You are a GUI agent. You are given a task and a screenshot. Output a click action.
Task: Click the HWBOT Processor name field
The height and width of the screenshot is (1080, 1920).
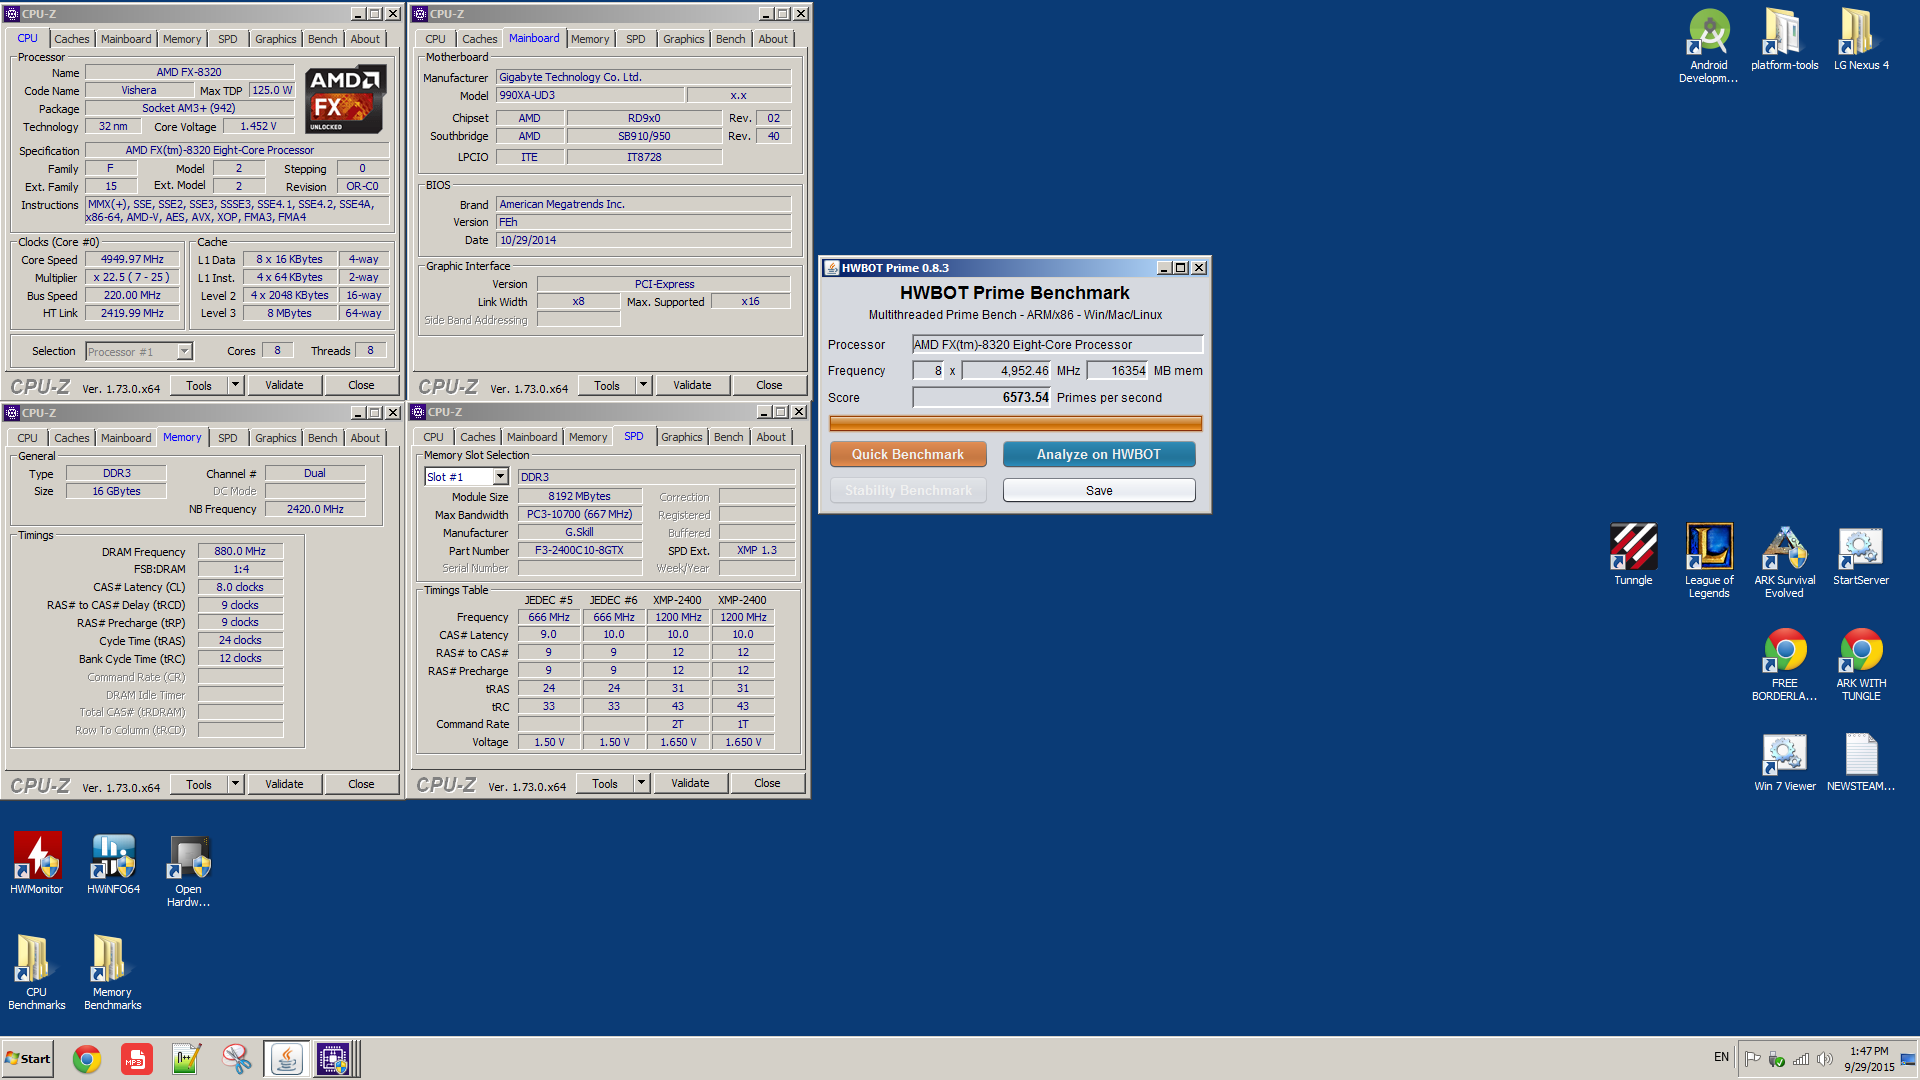[x=1056, y=344]
